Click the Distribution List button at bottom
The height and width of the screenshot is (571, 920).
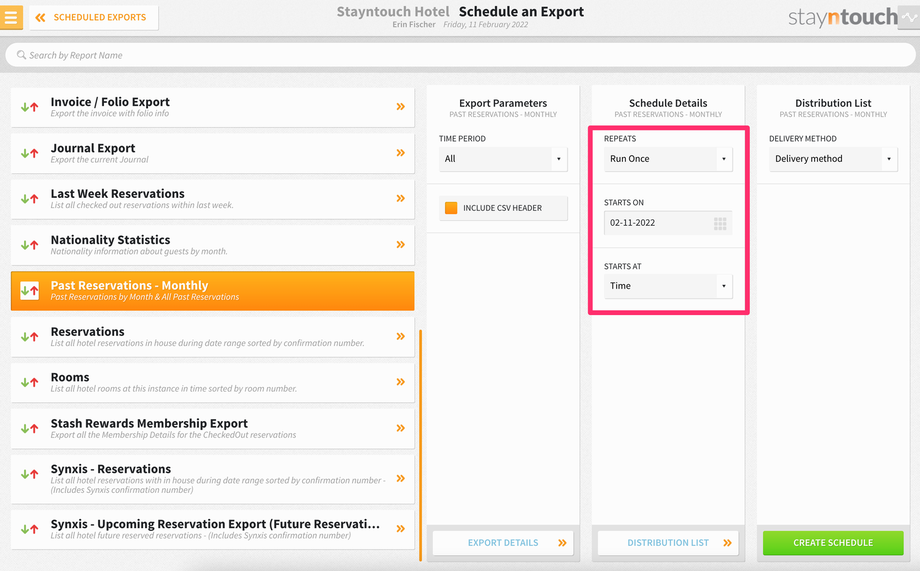pyautogui.click(x=668, y=543)
